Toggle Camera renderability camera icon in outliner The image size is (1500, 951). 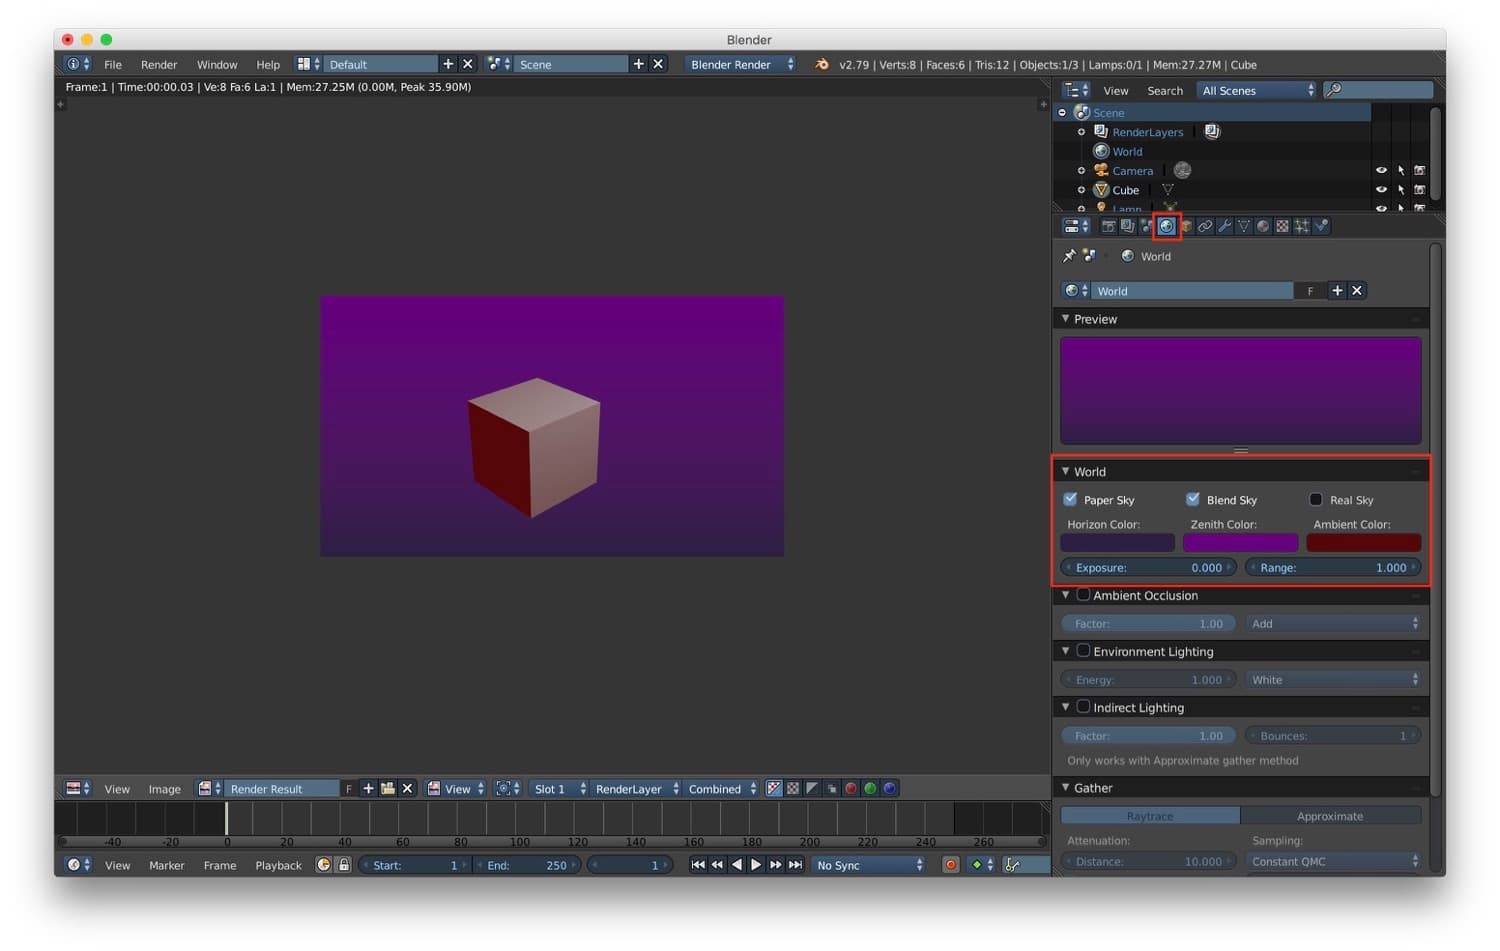coord(1419,171)
